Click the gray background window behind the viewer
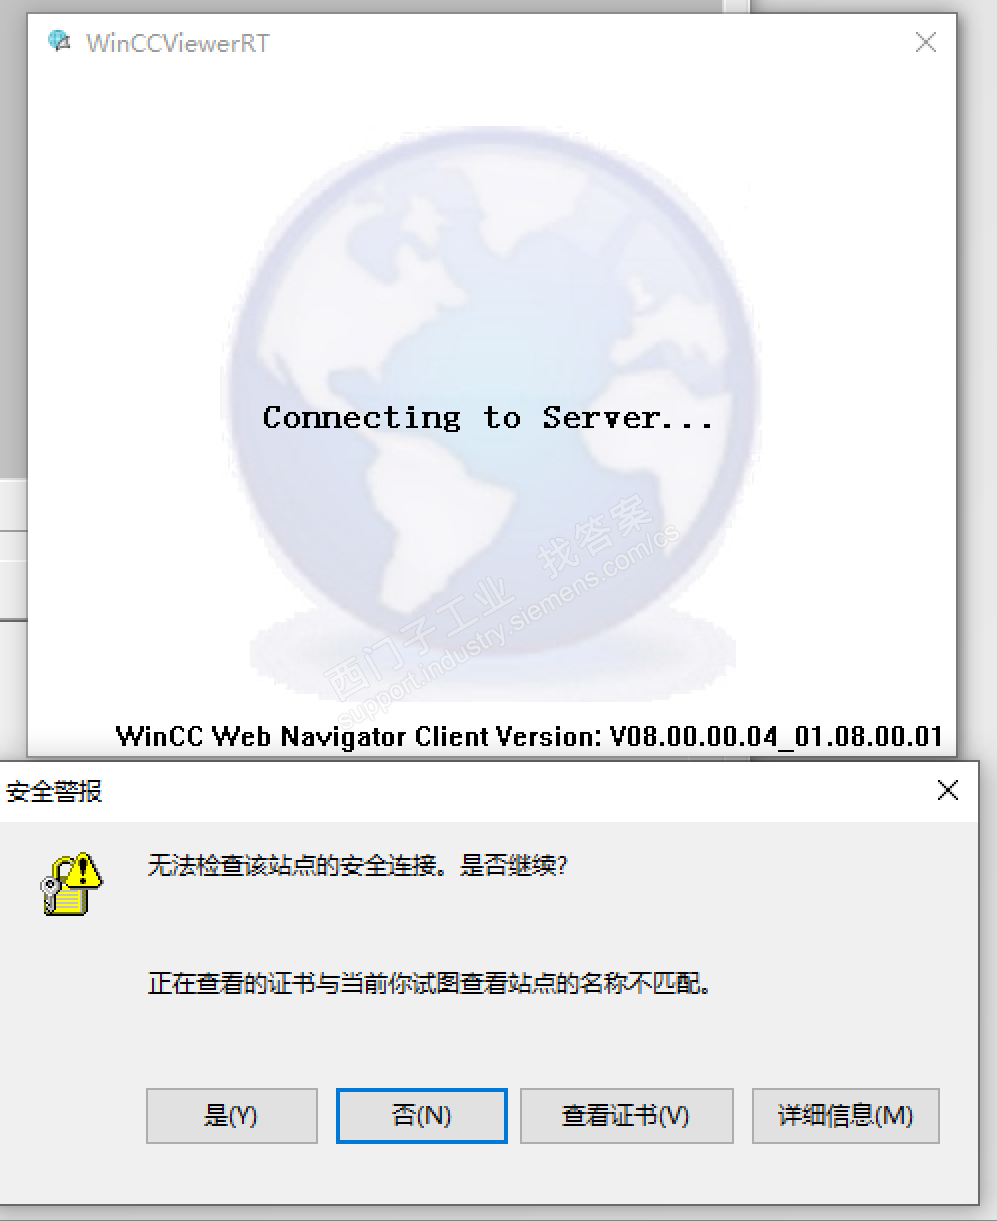This screenshot has width=997, height=1221. 12,240
